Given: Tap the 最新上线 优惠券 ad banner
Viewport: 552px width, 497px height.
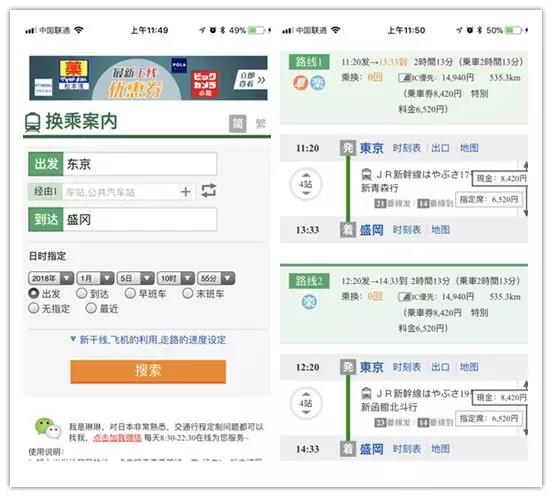Looking at the screenshot, I should point(148,78).
